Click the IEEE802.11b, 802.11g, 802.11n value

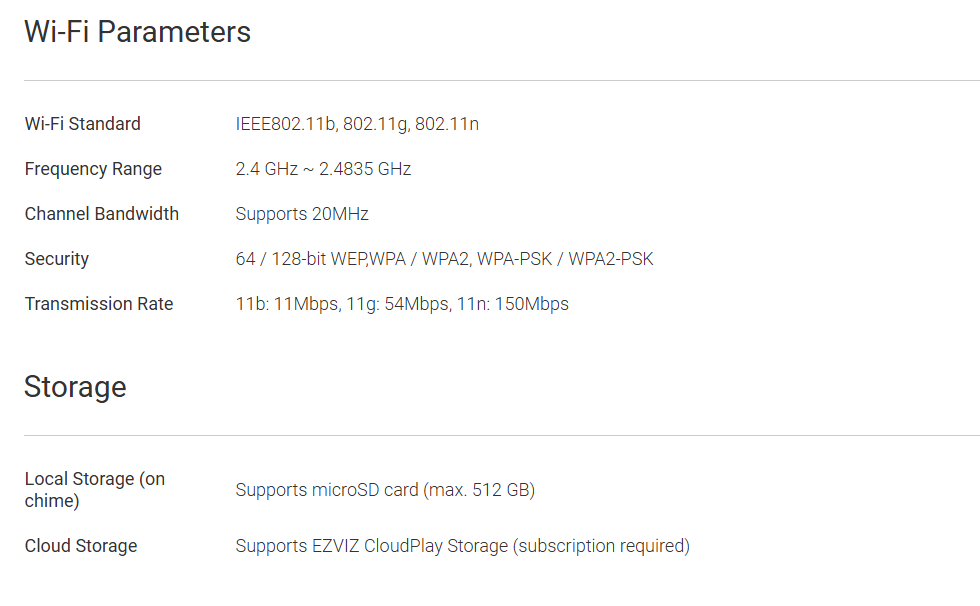tap(357, 124)
